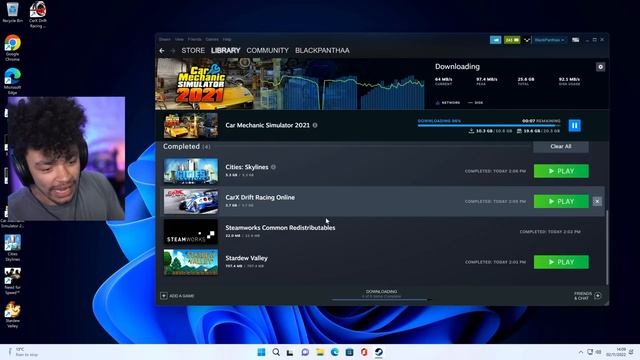Image resolution: width=640 pixels, height=360 pixels.
Task: Click the Steam taskbar icon
Action: point(379,352)
